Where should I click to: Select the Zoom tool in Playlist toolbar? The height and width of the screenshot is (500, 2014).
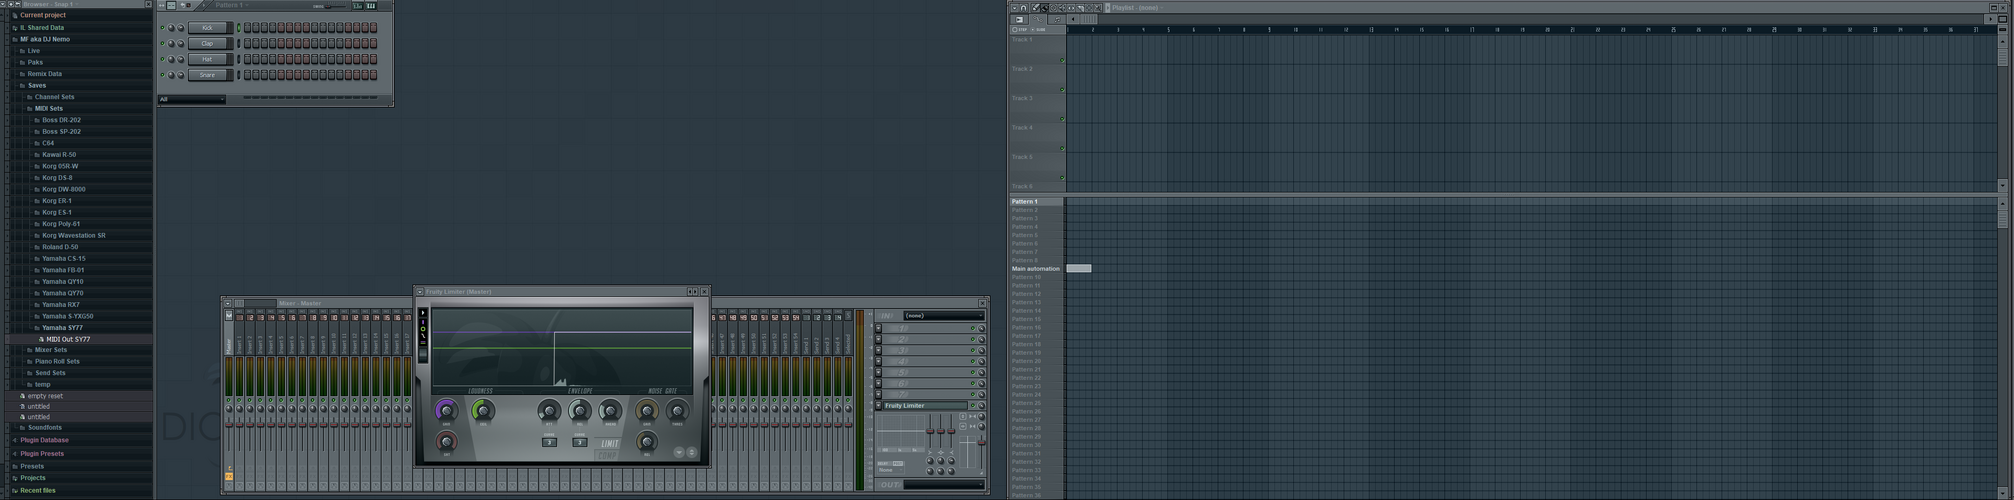click(x=1098, y=8)
